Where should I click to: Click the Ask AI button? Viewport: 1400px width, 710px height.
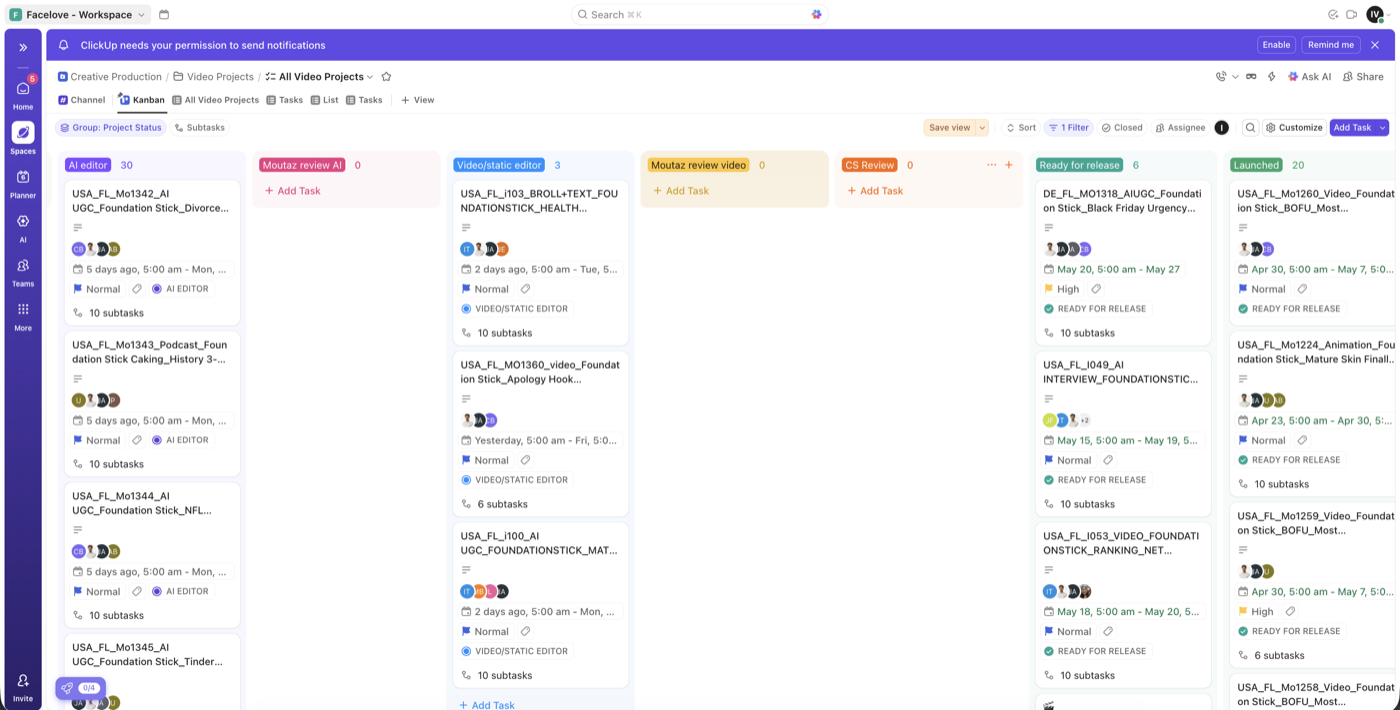pyautogui.click(x=1310, y=77)
